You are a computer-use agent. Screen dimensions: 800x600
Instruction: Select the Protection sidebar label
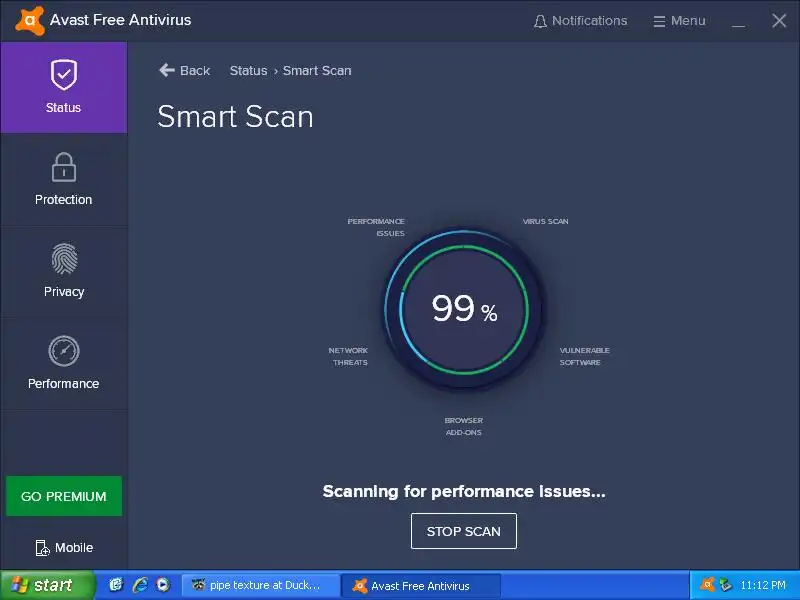coord(63,199)
